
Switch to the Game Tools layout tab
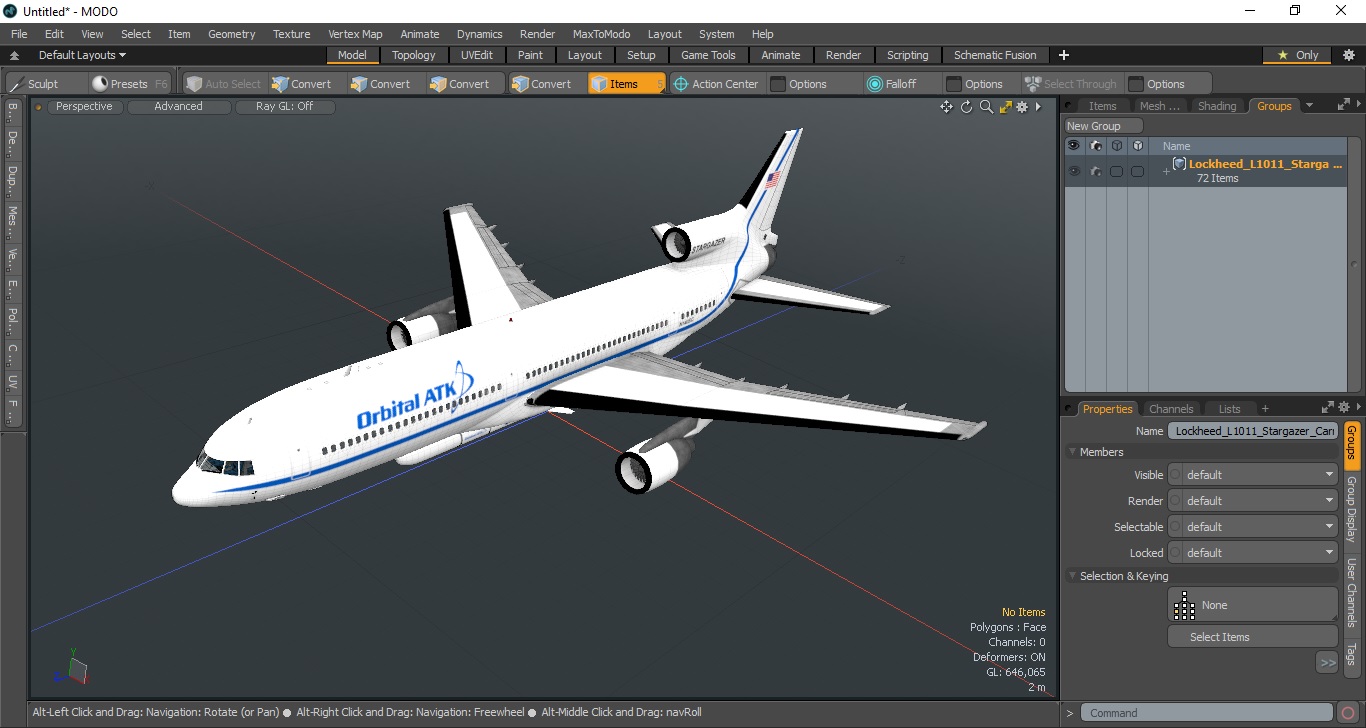click(708, 55)
